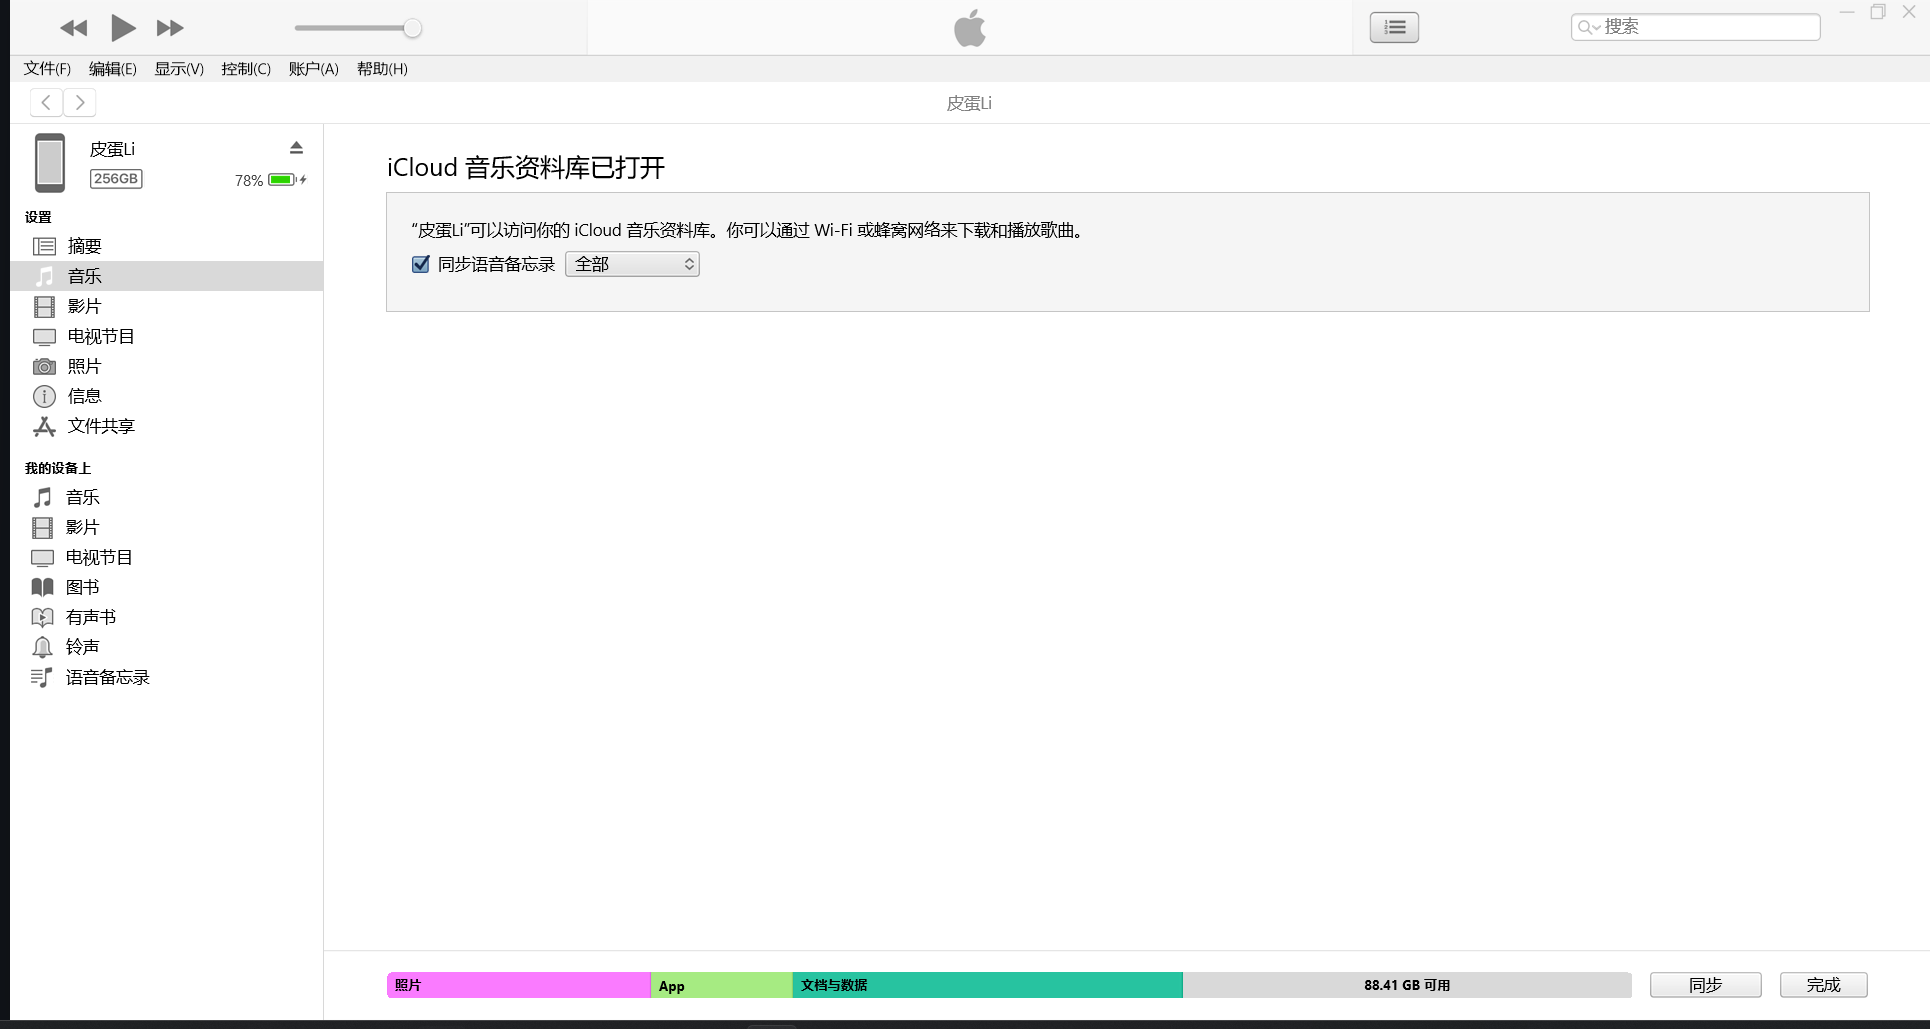Open the 文件(F) menu

click(x=47, y=69)
